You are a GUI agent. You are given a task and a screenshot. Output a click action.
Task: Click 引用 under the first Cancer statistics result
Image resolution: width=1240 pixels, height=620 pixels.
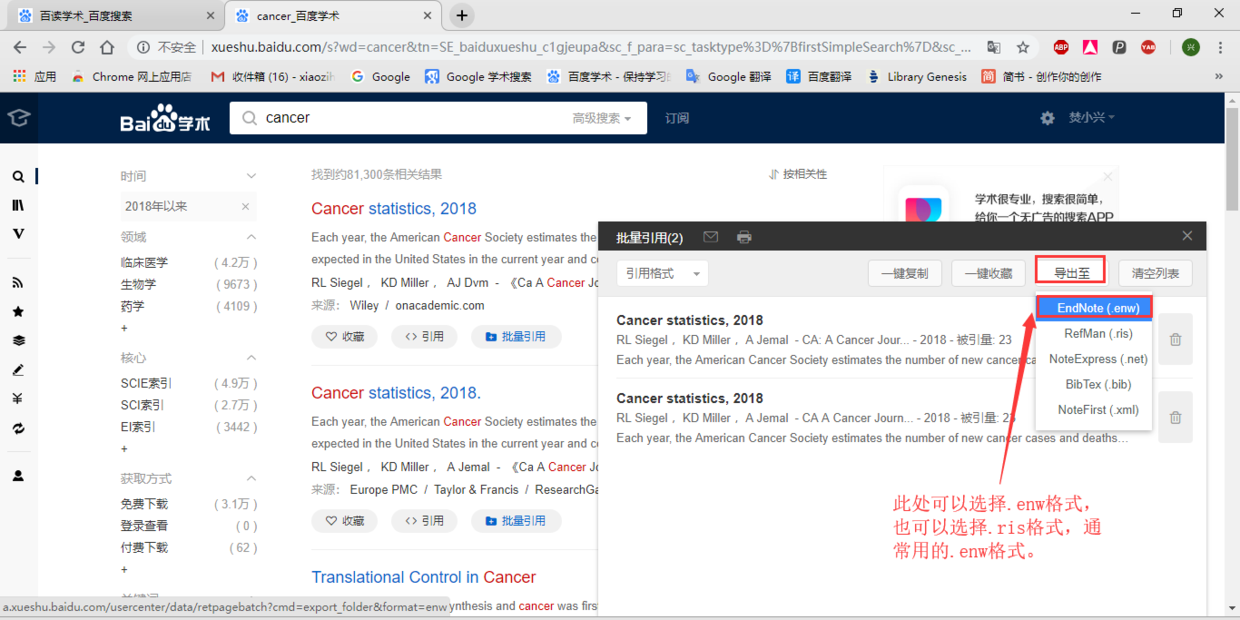point(424,337)
